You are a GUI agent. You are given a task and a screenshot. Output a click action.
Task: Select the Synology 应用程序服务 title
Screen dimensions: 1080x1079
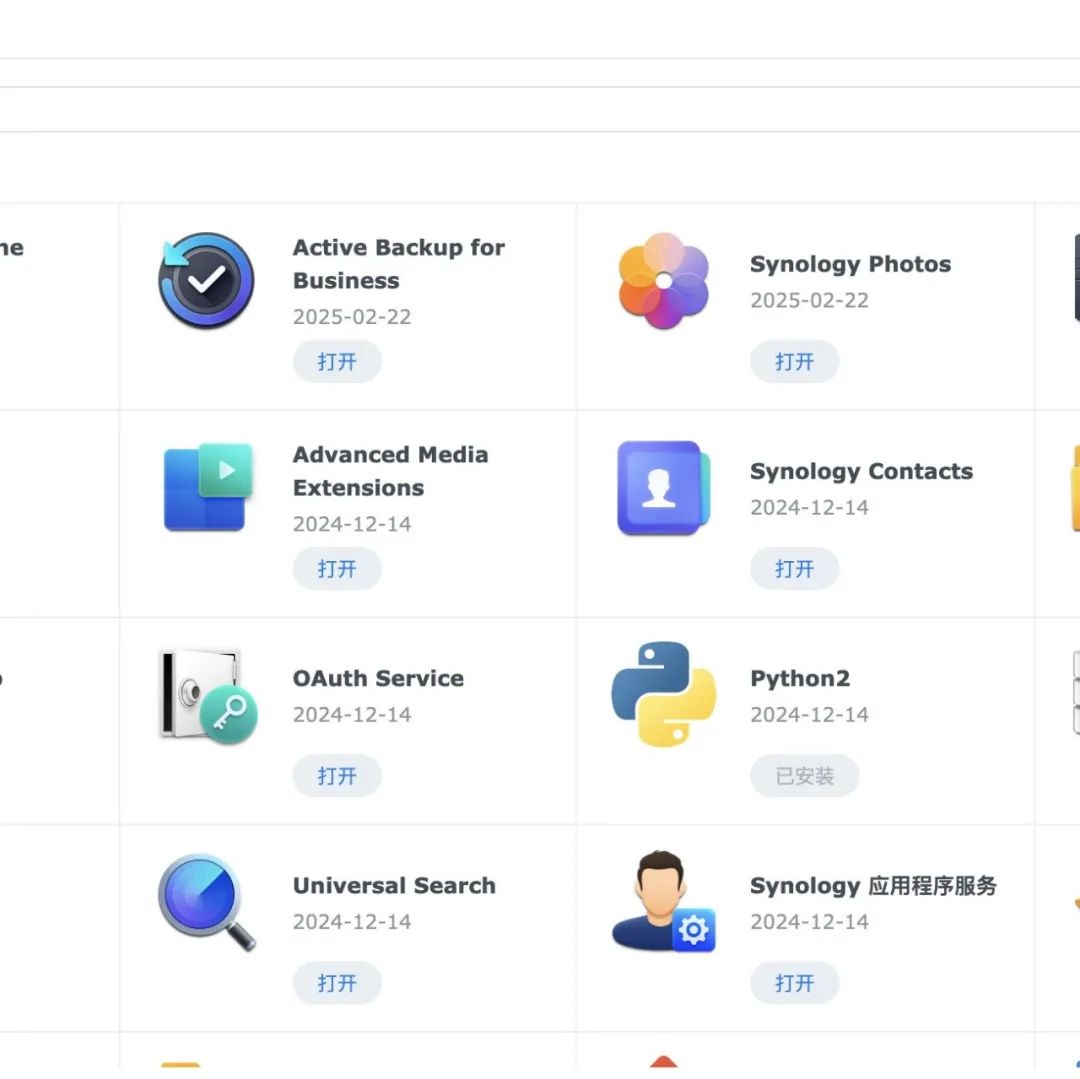(873, 886)
